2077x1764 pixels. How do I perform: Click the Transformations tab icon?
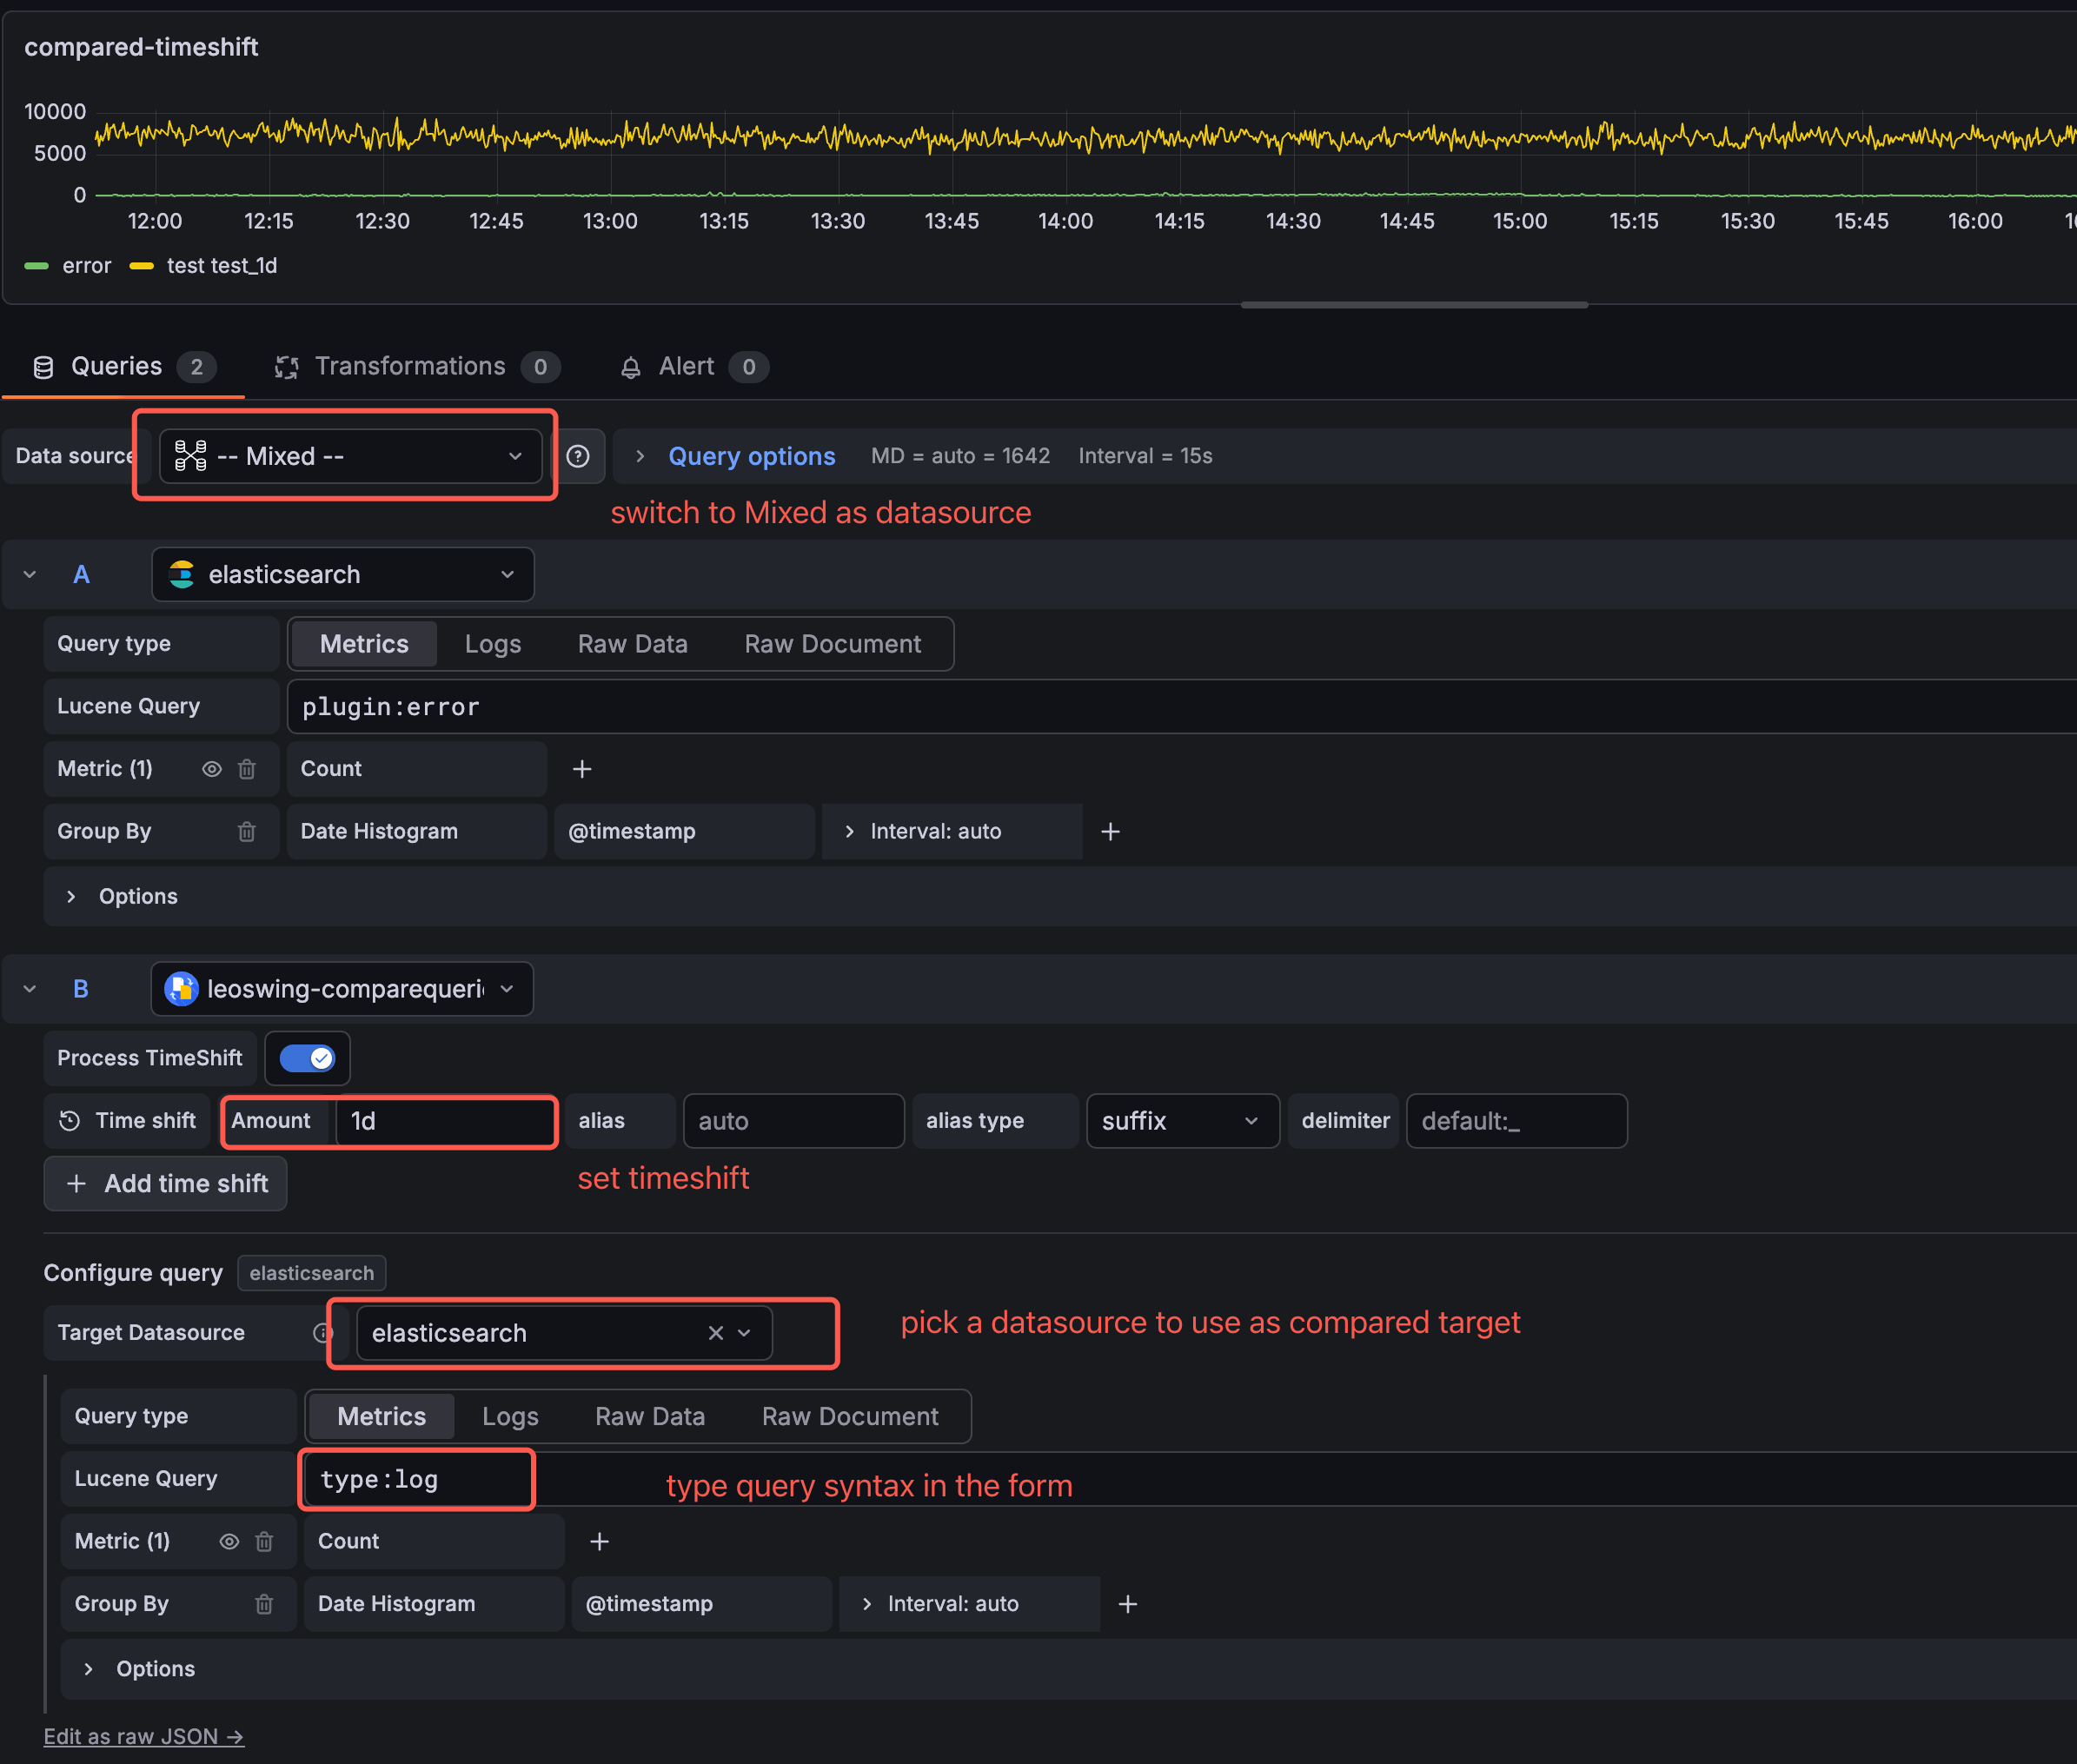[287, 367]
